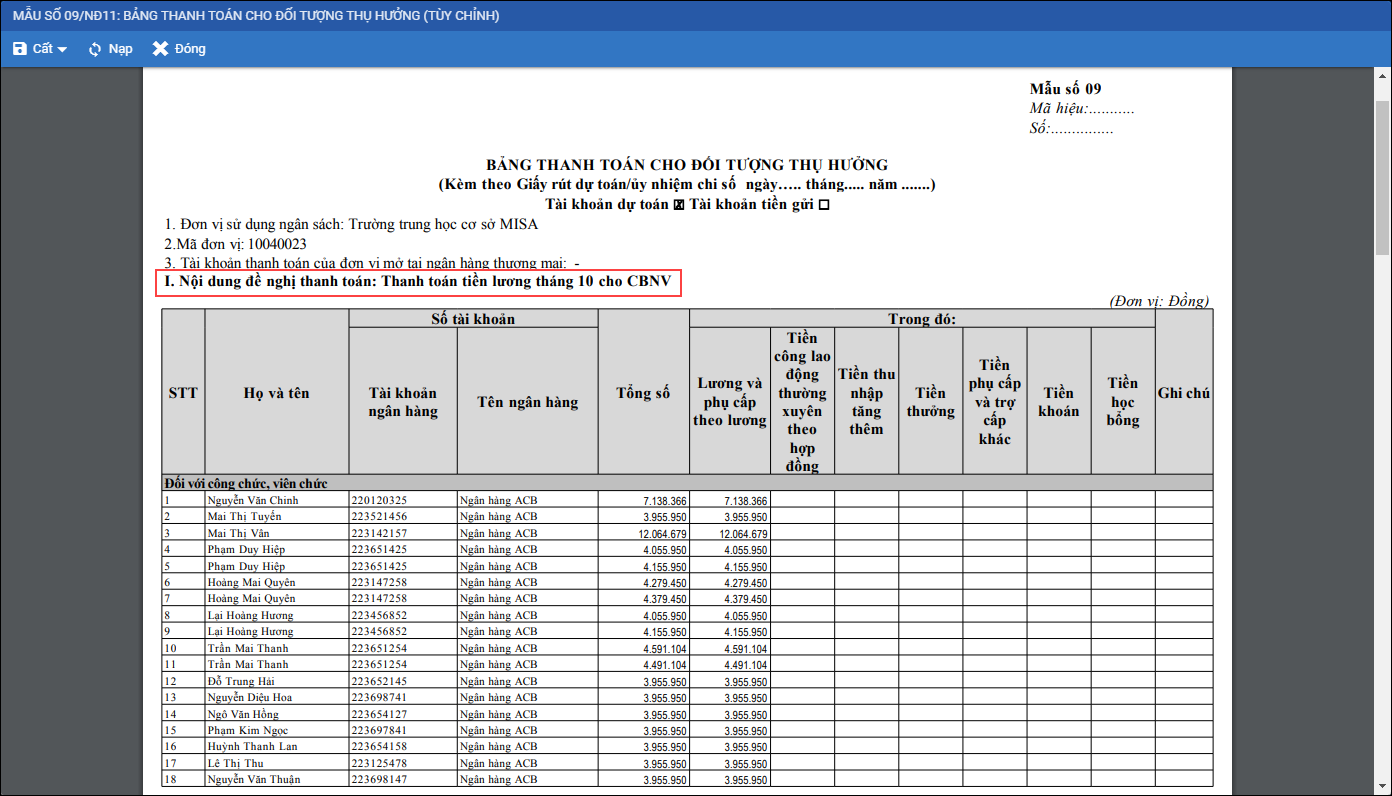Image resolution: width=1392 pixels, height=796 pixels.
Task: Select account number 223142157 for Mai Thị Vân
Action: [x=379, y=533]
